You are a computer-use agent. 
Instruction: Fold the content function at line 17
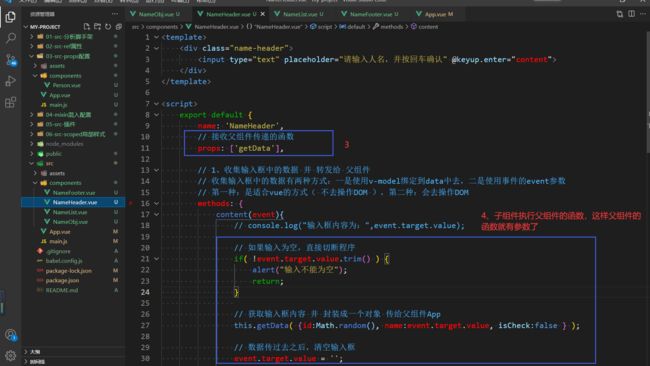point(157,215)
